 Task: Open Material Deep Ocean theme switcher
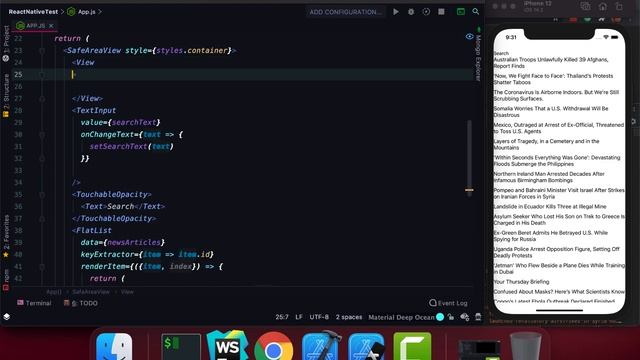tap(401, 317)
